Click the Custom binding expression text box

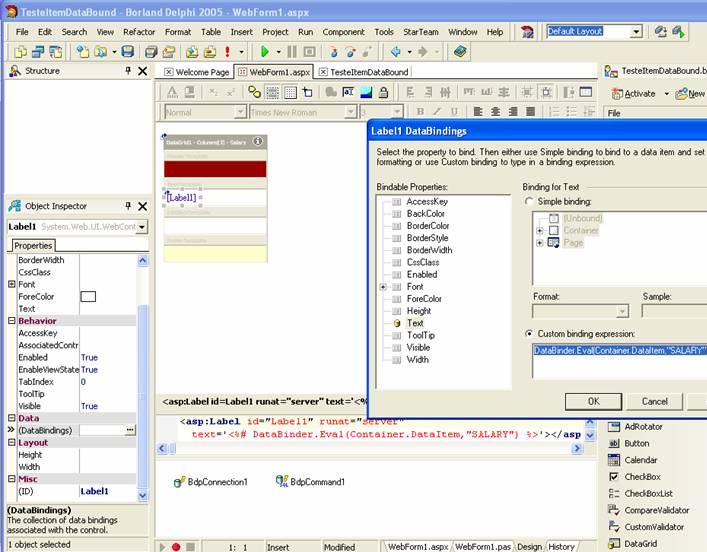pyautogui.click(x=620, y=363)
